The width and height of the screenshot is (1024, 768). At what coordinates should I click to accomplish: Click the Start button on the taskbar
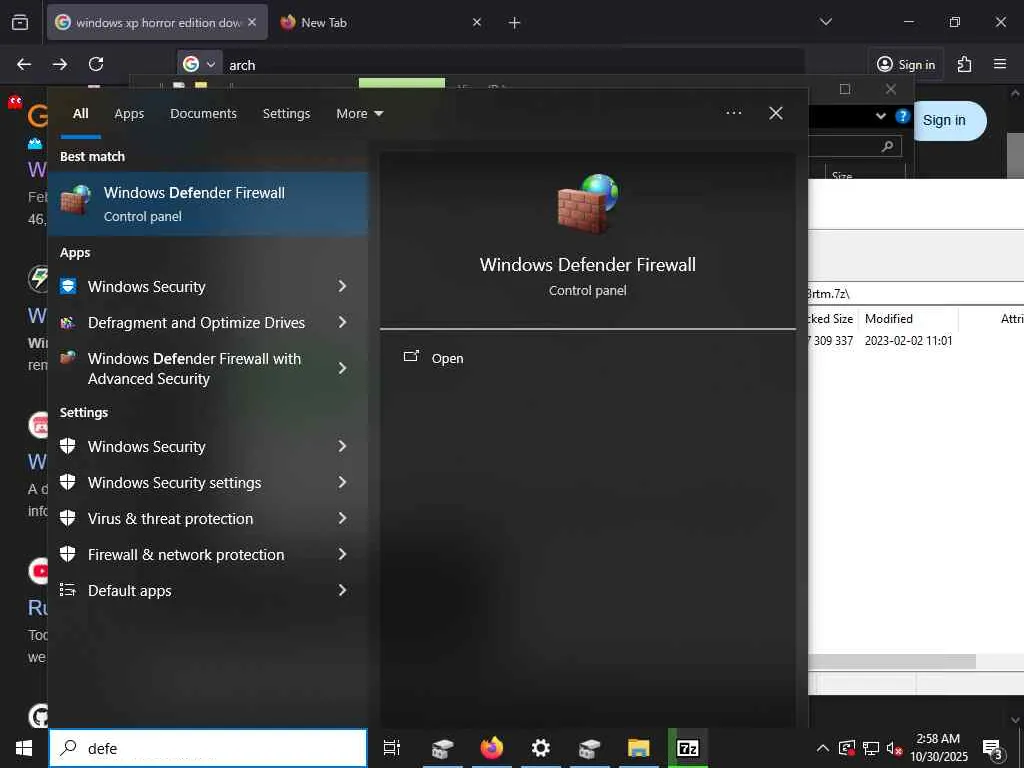[24, 748]
